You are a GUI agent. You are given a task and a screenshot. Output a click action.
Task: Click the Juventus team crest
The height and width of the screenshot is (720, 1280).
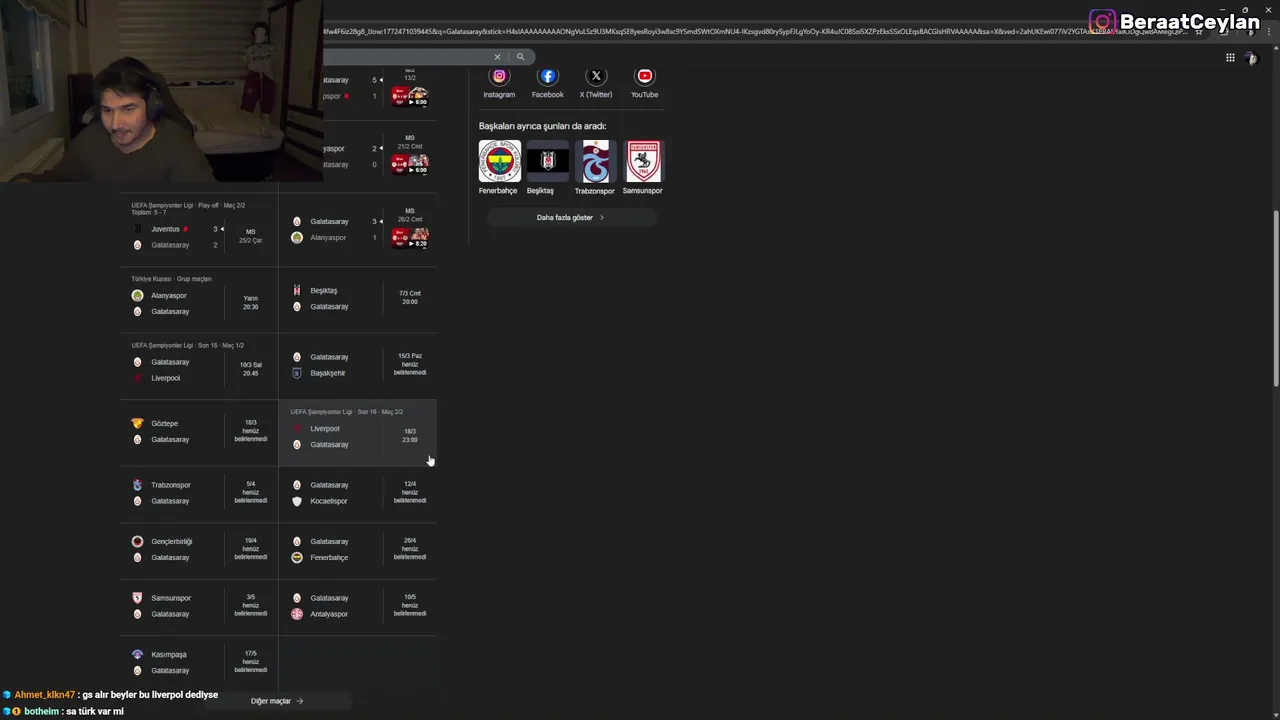click(x=137, y=229)
